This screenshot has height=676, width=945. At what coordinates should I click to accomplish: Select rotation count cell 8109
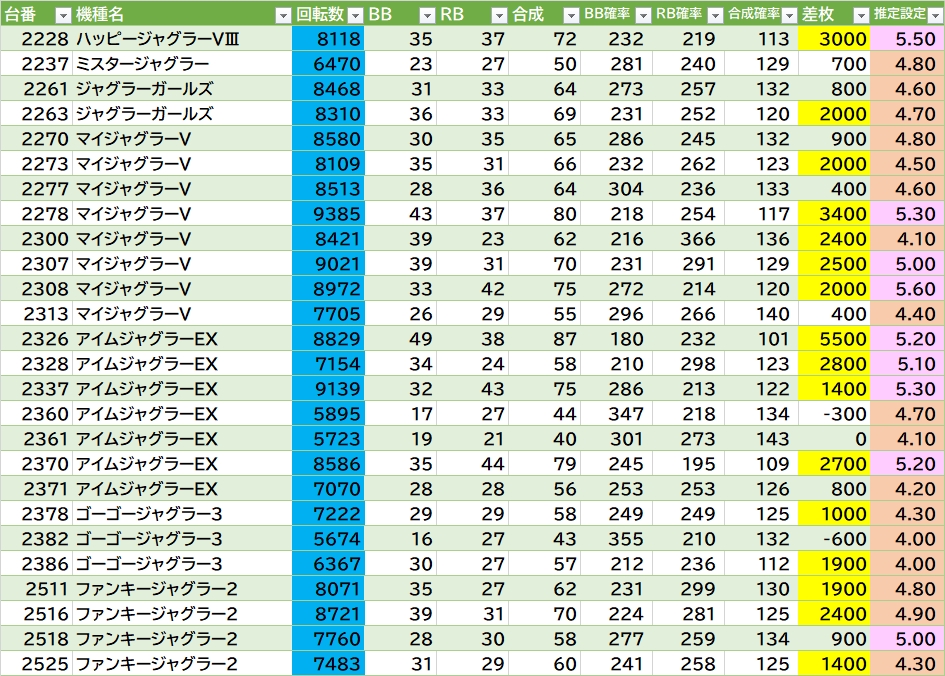[x=328, y=164]
